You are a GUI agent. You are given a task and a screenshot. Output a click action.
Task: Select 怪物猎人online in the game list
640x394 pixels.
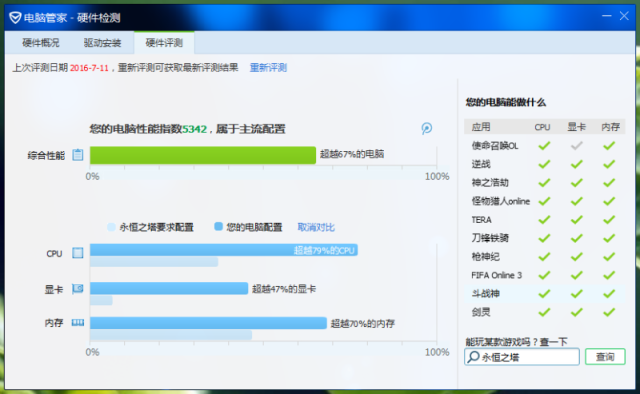click(x=500, y=201)
